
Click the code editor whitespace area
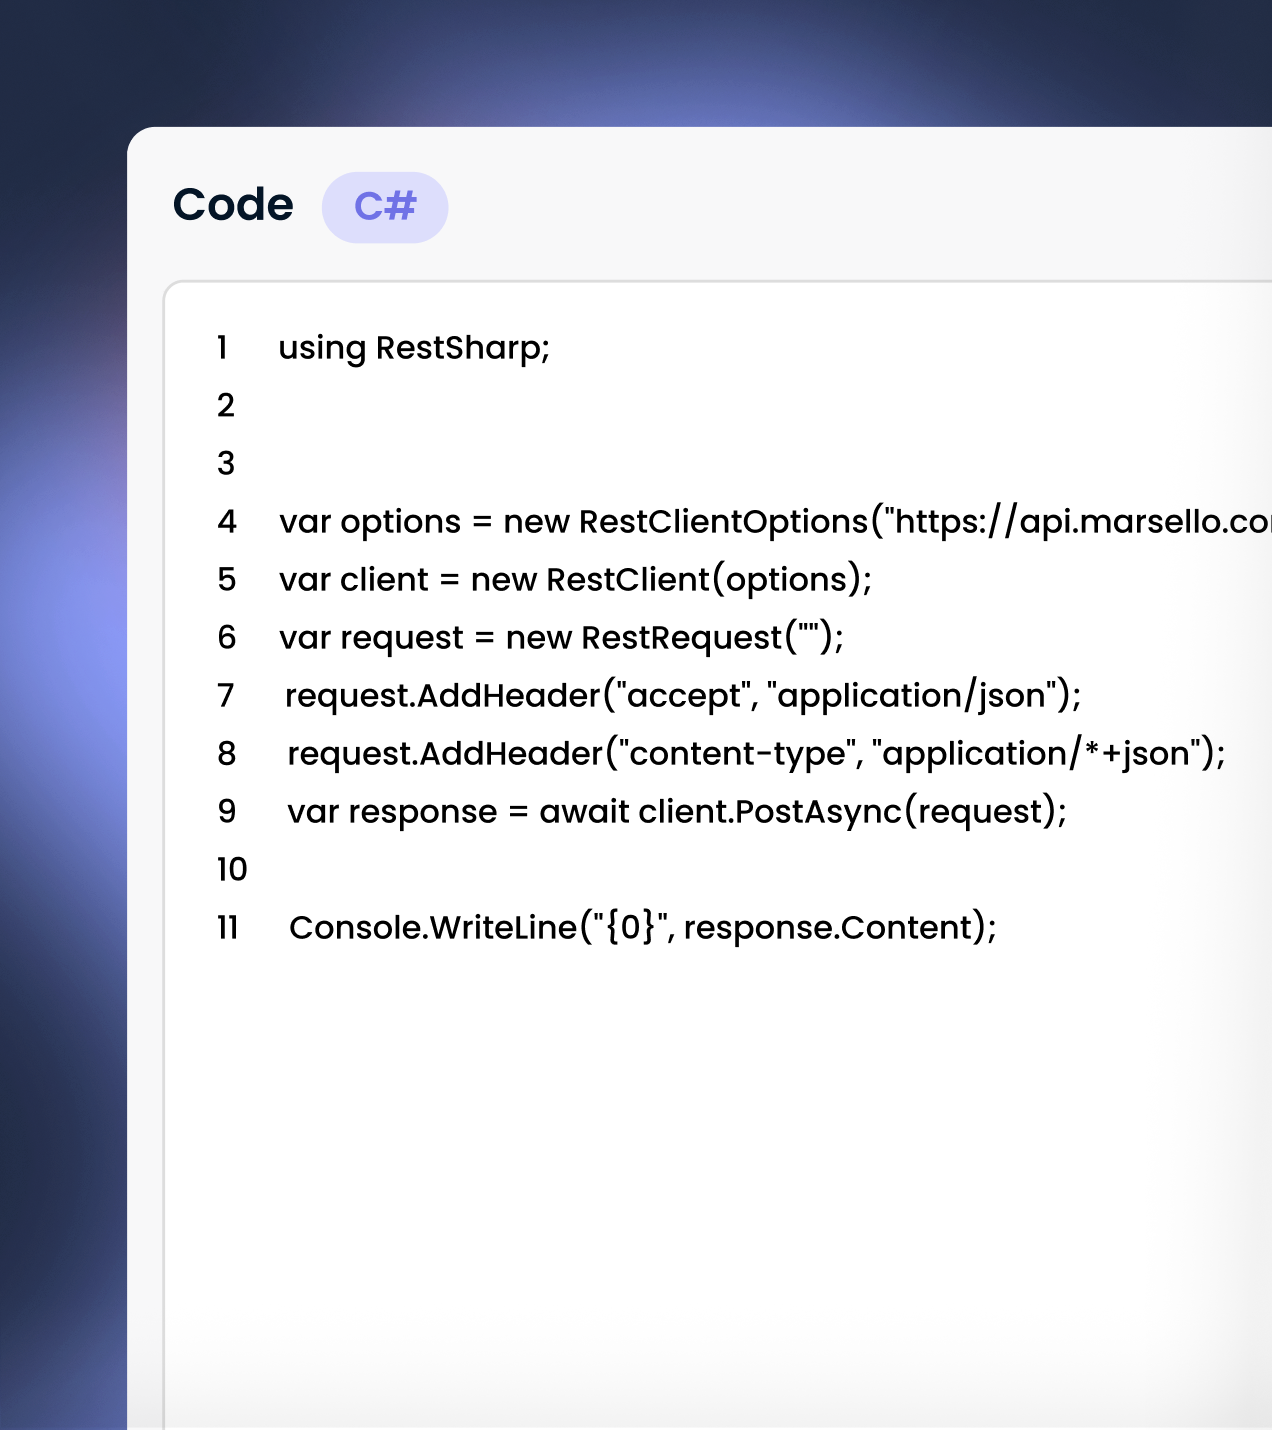pyautogui.click(x=700, y=1150)
